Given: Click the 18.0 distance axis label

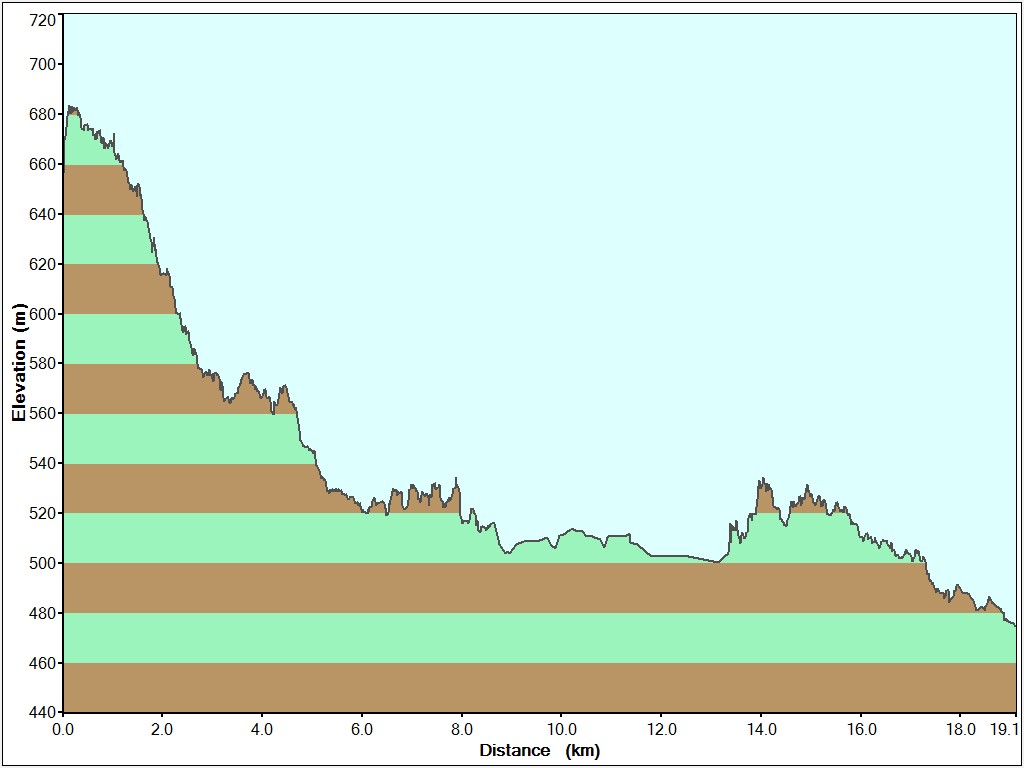Looking at the screenshot, I should coord(960,728).
